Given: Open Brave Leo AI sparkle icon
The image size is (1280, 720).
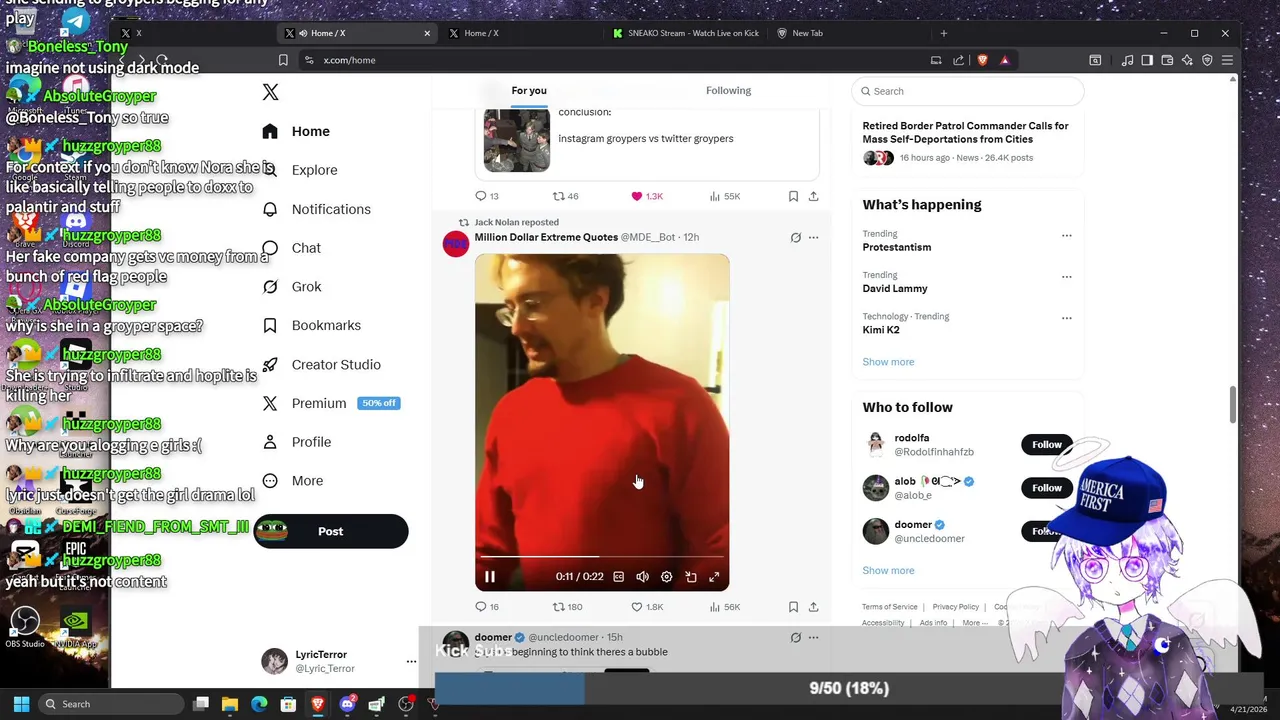Looking at the screenshot, I should pyautogui.click(x=1187, y=60).
